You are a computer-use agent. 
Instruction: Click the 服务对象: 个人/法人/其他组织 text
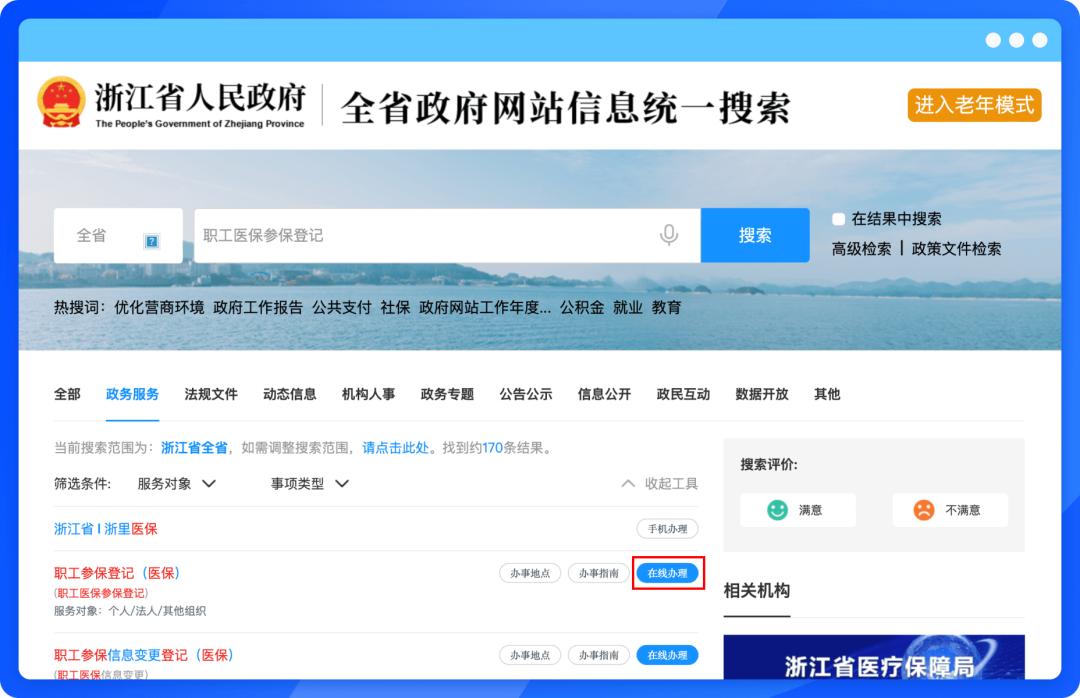[129, 610]
